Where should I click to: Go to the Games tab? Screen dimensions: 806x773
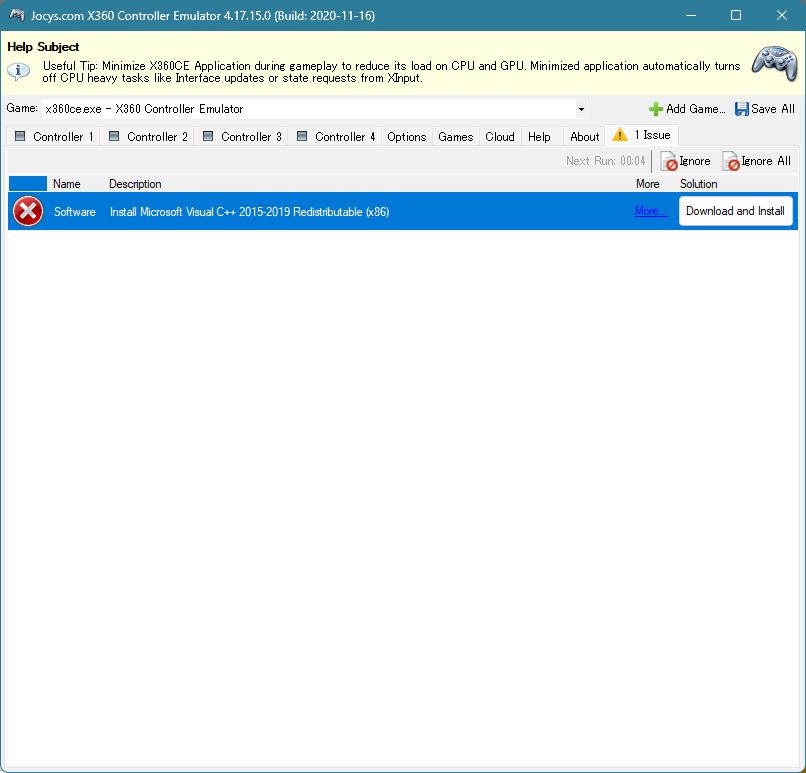[456, 137]
